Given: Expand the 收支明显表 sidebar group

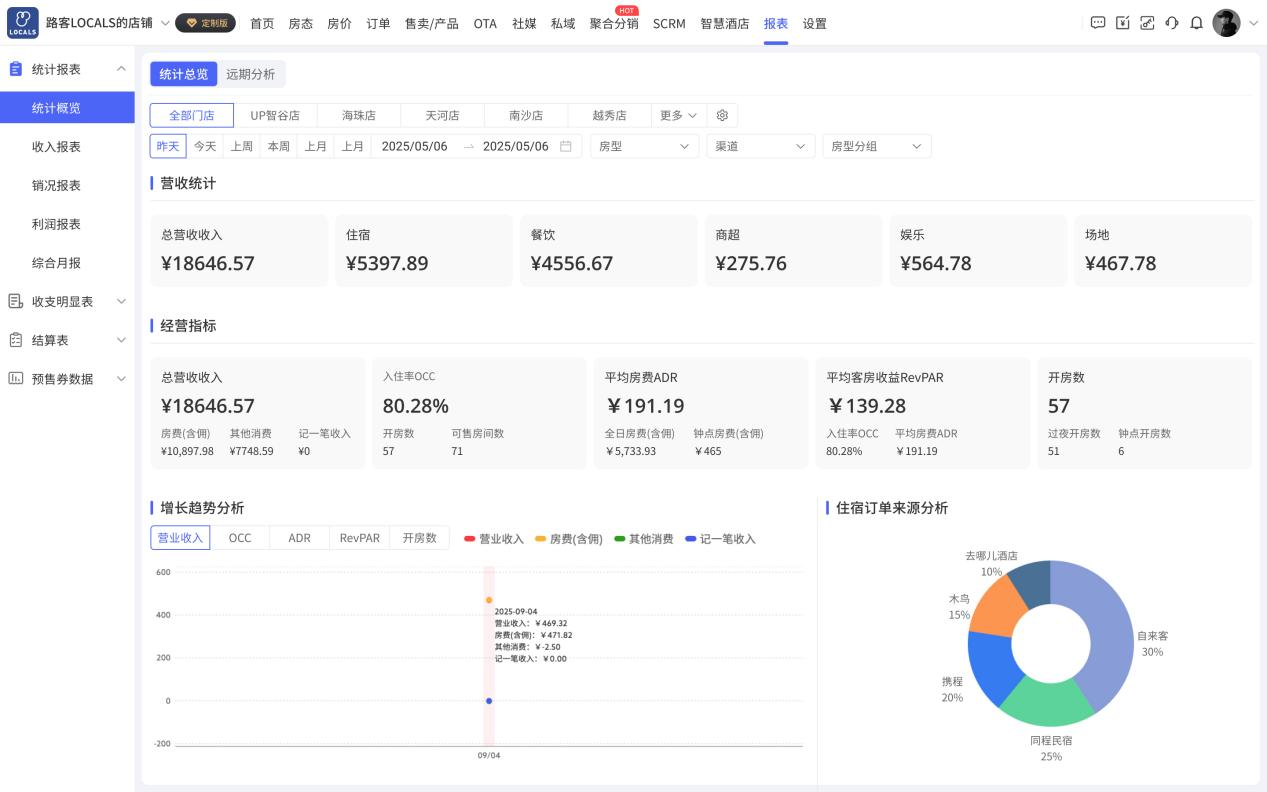Looking at the screenshot, I should [x=121, y=301].
